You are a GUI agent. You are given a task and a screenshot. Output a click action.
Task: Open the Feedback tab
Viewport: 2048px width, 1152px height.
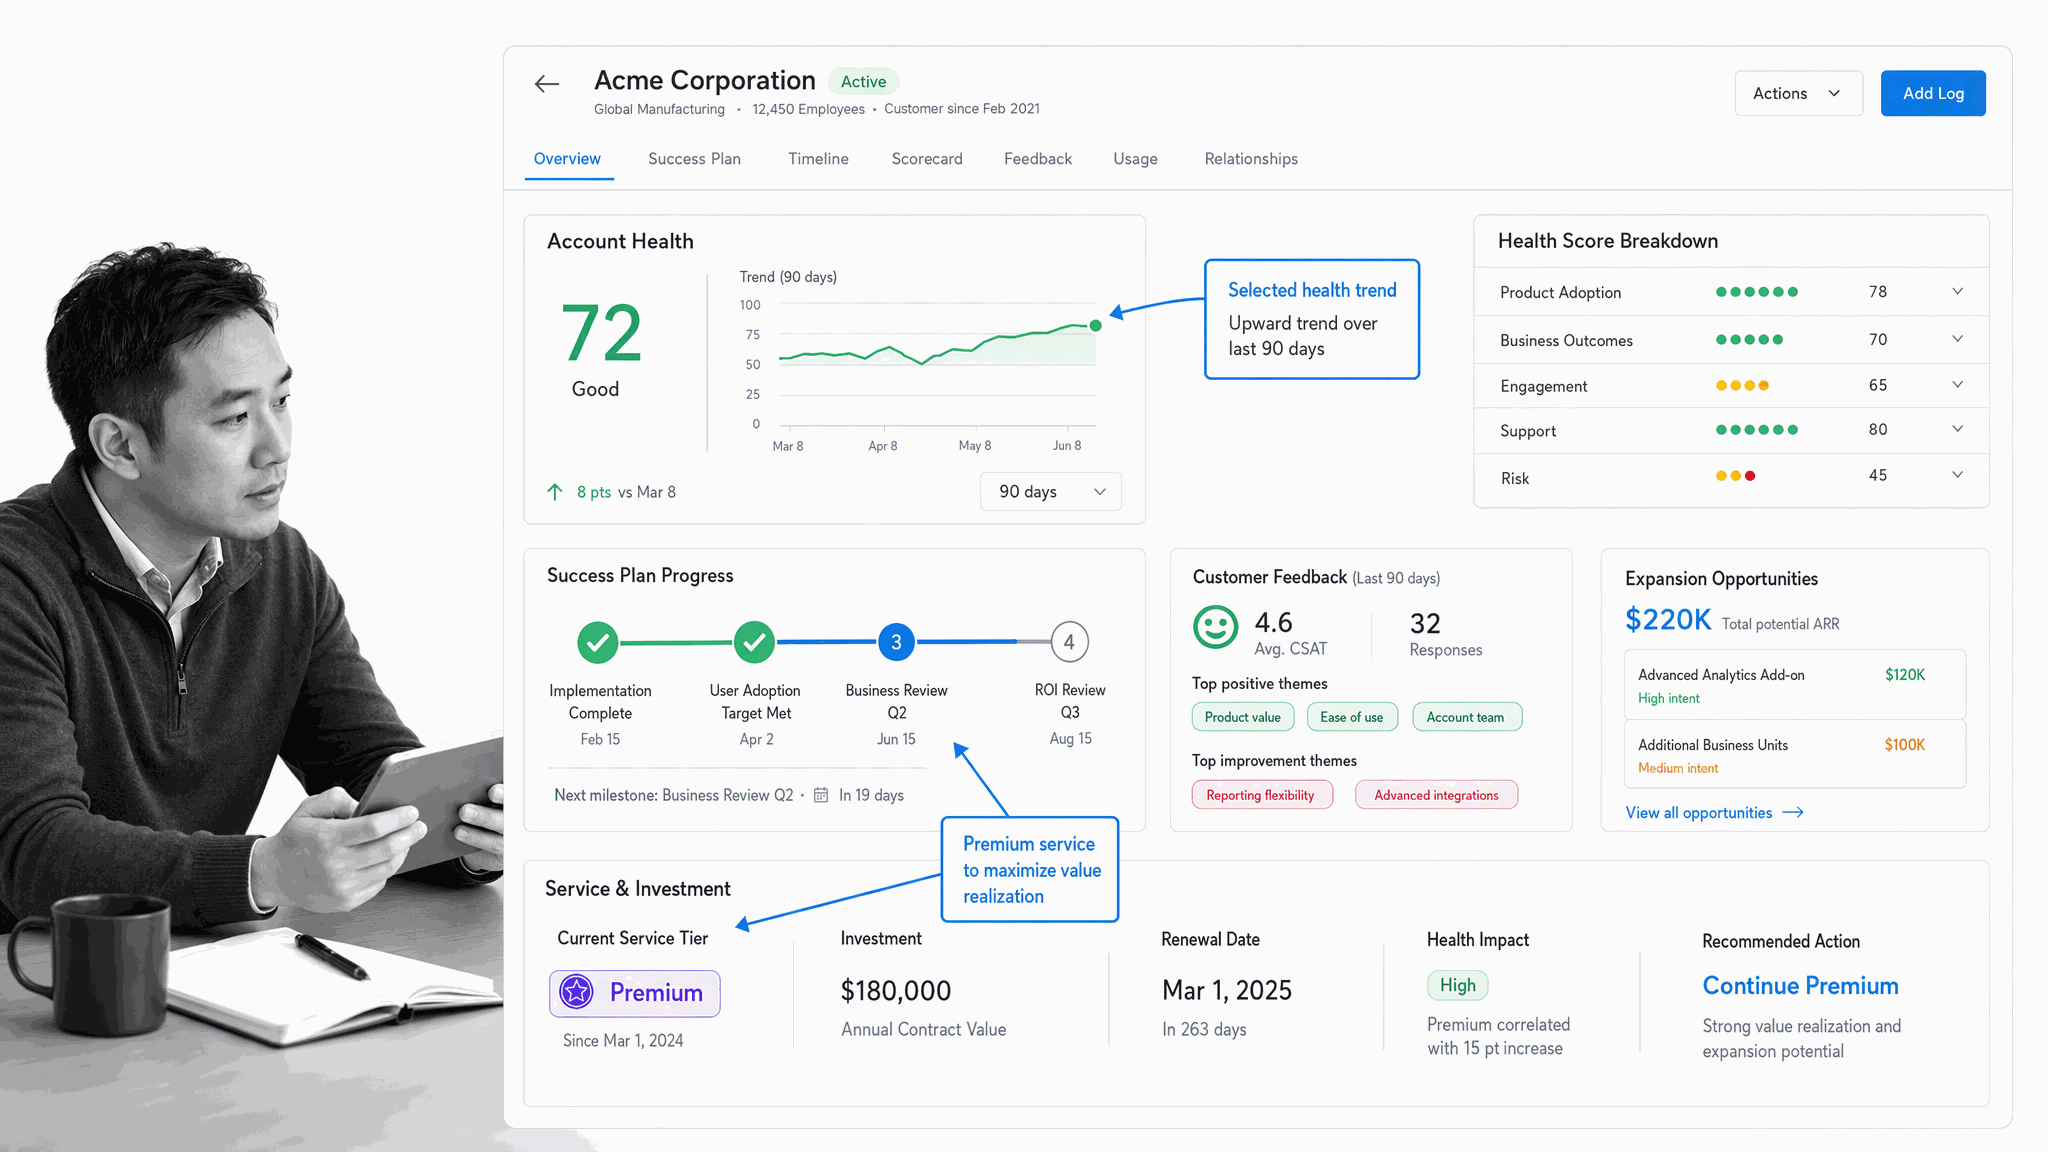1038,159
